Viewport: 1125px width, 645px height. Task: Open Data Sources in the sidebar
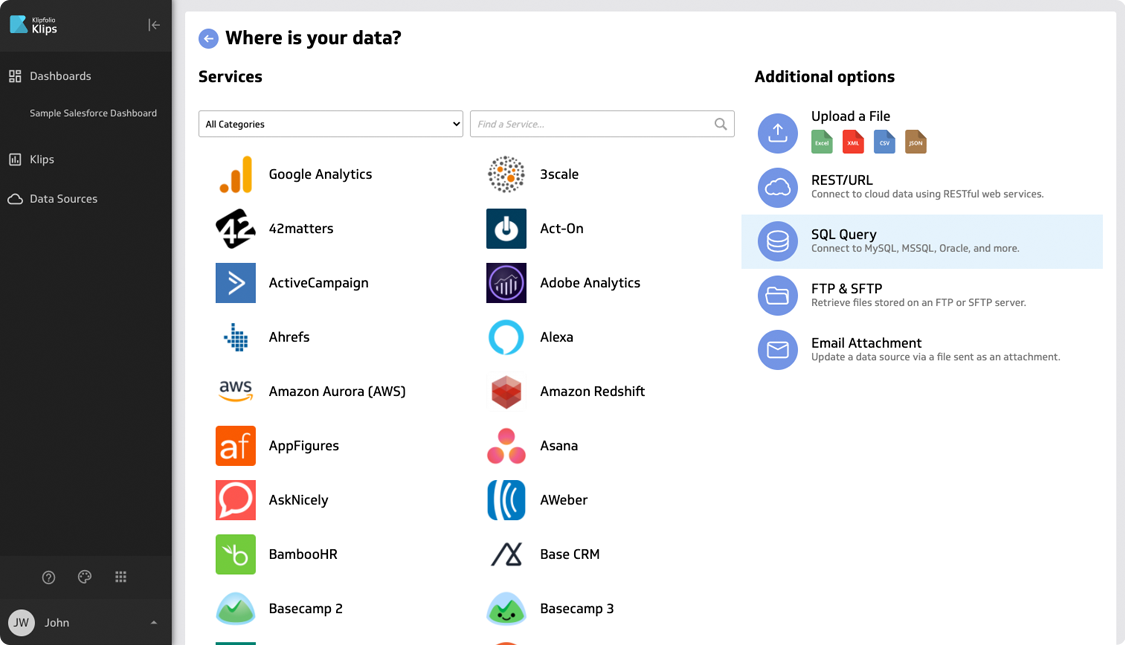coord(63,199)
